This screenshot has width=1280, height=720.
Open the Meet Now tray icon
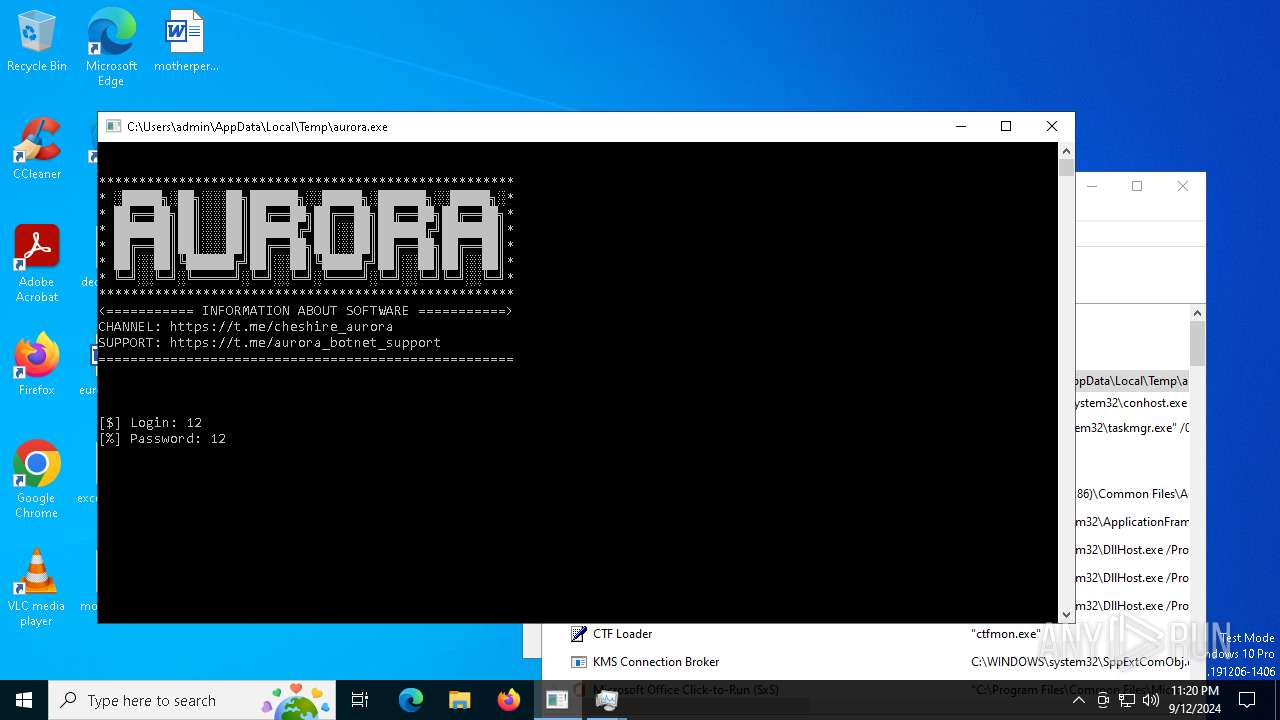pyautogui.click(x=1103, y=700)
